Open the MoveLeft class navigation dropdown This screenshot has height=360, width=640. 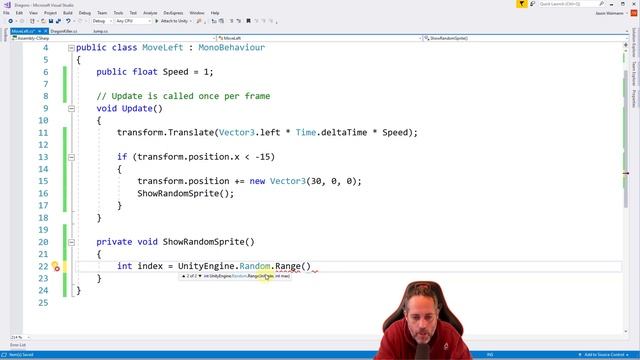tap(319, 38)
